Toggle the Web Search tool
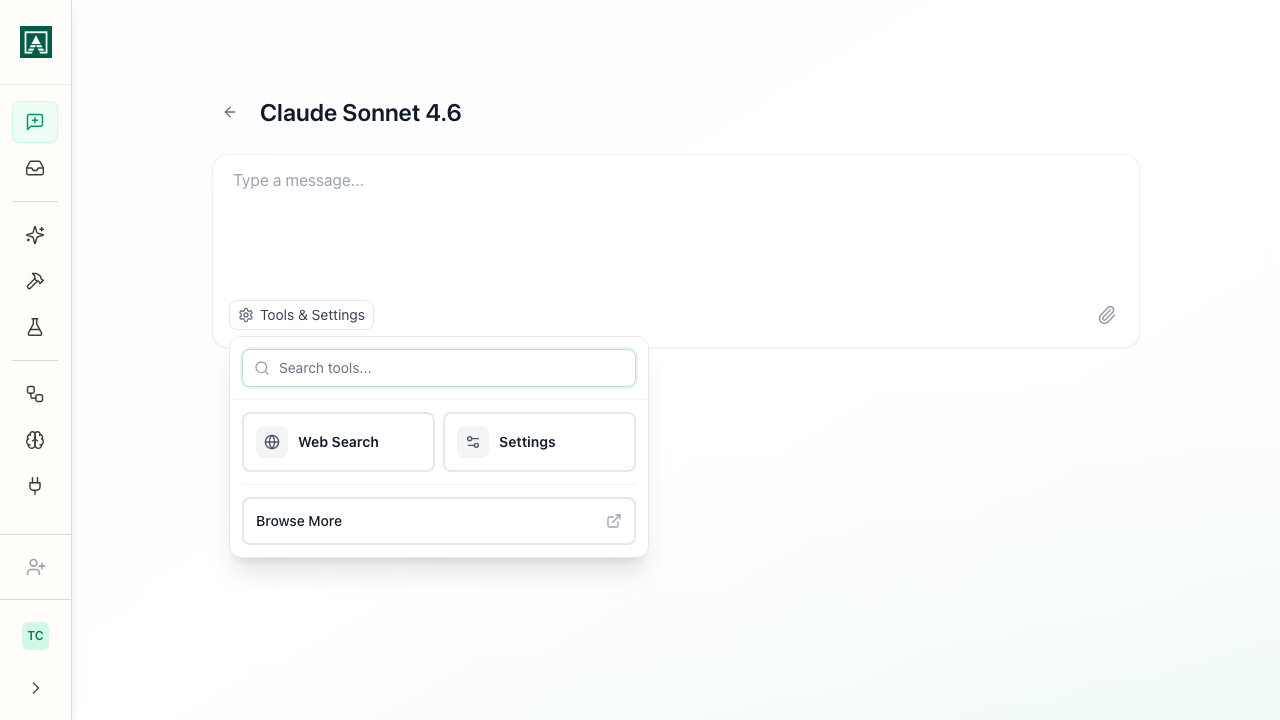Viewport: 1280px width, 720px height. [x=338, y=442]
